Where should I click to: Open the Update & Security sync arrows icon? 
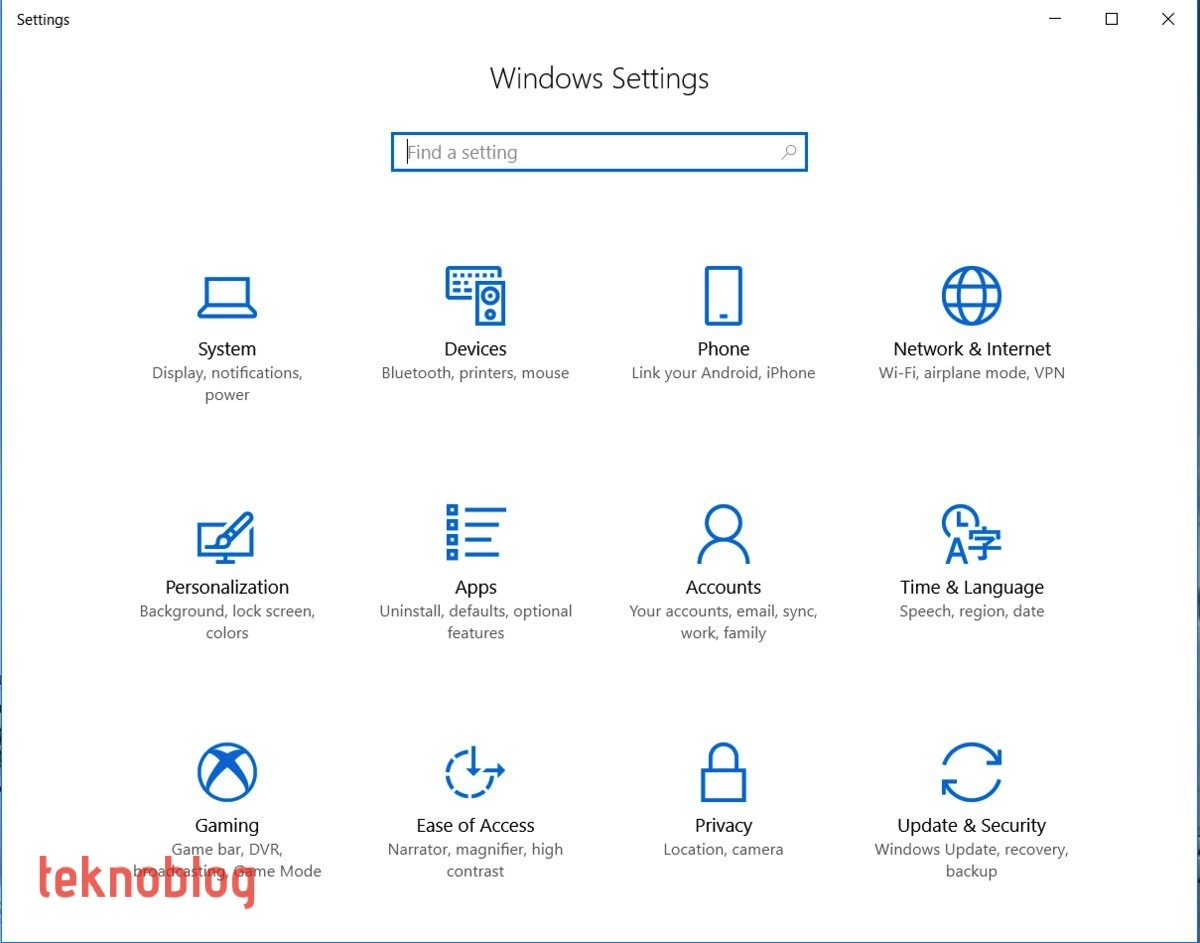[971, 772]
